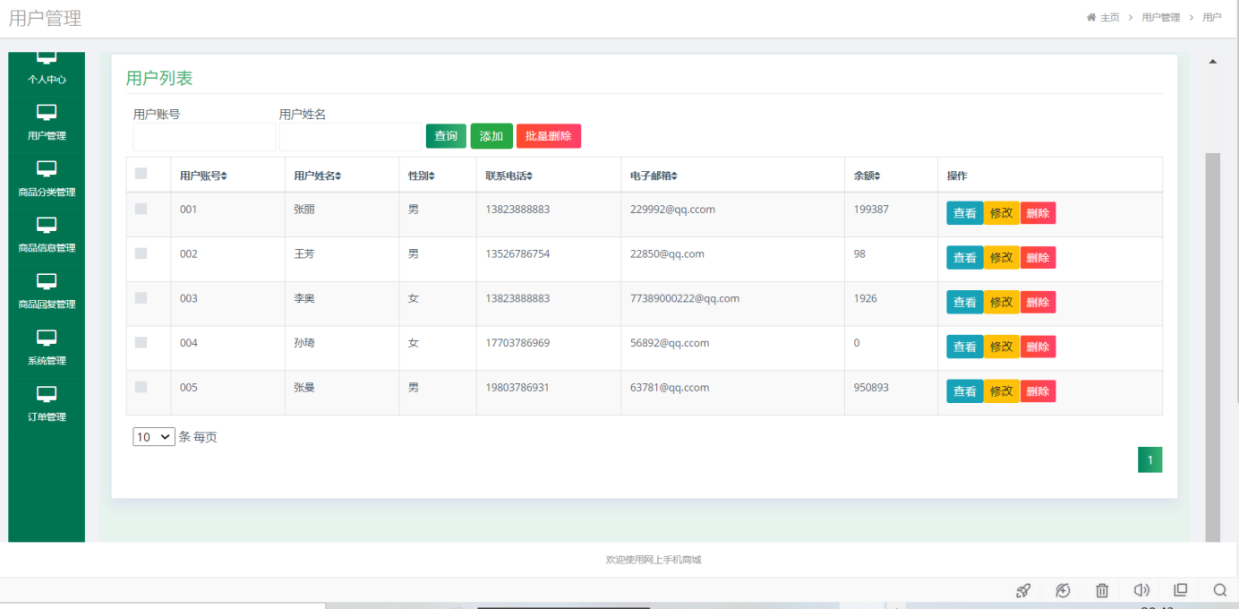Sort table by 联系电话 column

click(x=509, y=176)
